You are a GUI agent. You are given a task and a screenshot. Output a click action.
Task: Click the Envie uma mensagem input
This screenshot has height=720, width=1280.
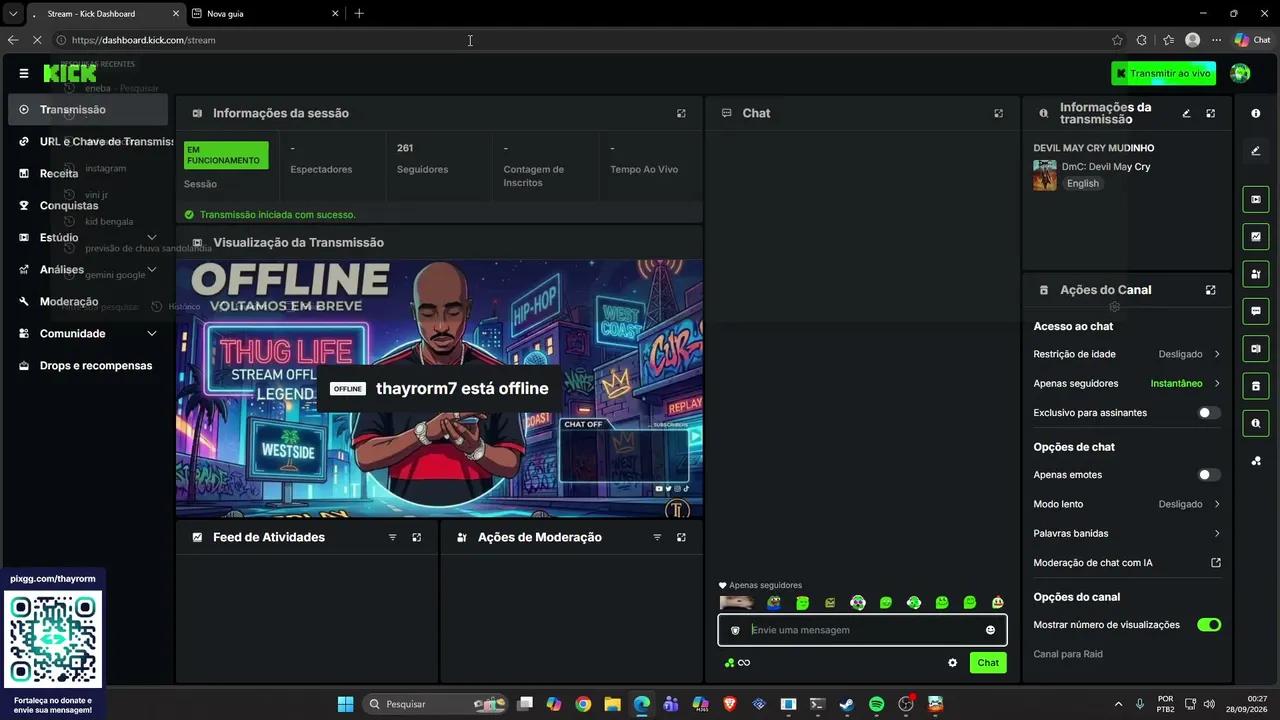[862, 630]
